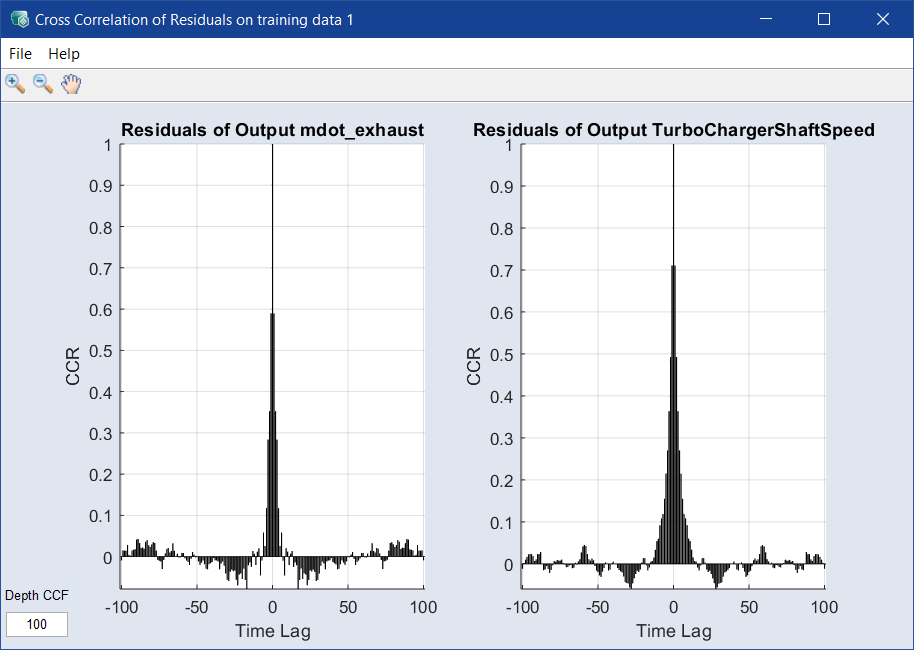
Task: Minimize the Cross Correlation window
Action: [x=766, y=19]
